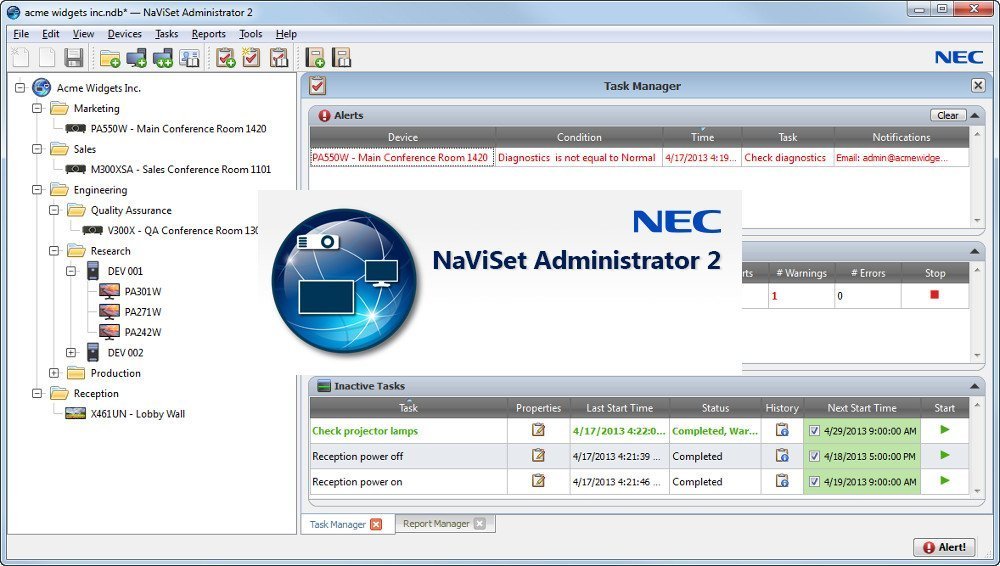
Task: Toggle schedule checkbox for 4/29/2013 9:00:00 AM
Action: pos(814,431)
